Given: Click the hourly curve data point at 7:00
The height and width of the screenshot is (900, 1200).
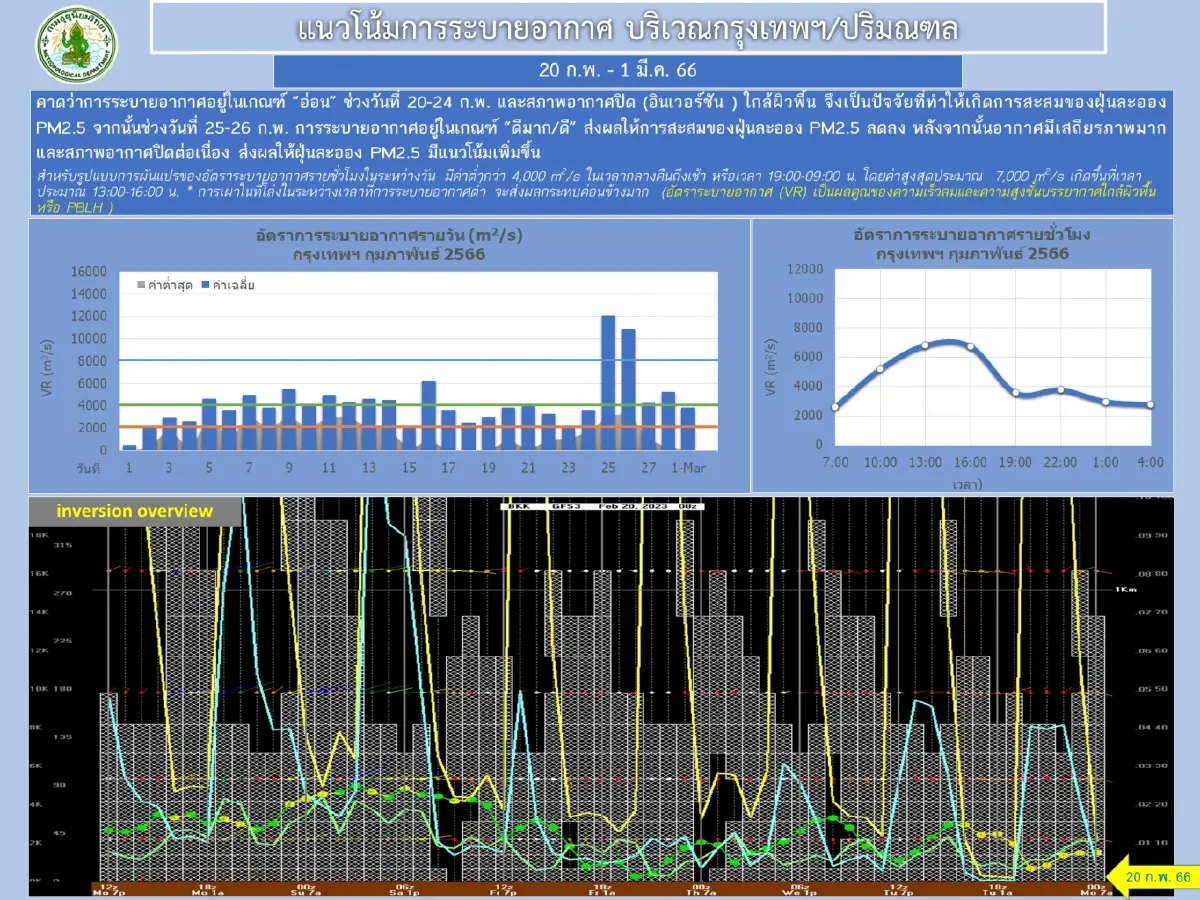Looking at the screenshot, I should tap(835, 407).
